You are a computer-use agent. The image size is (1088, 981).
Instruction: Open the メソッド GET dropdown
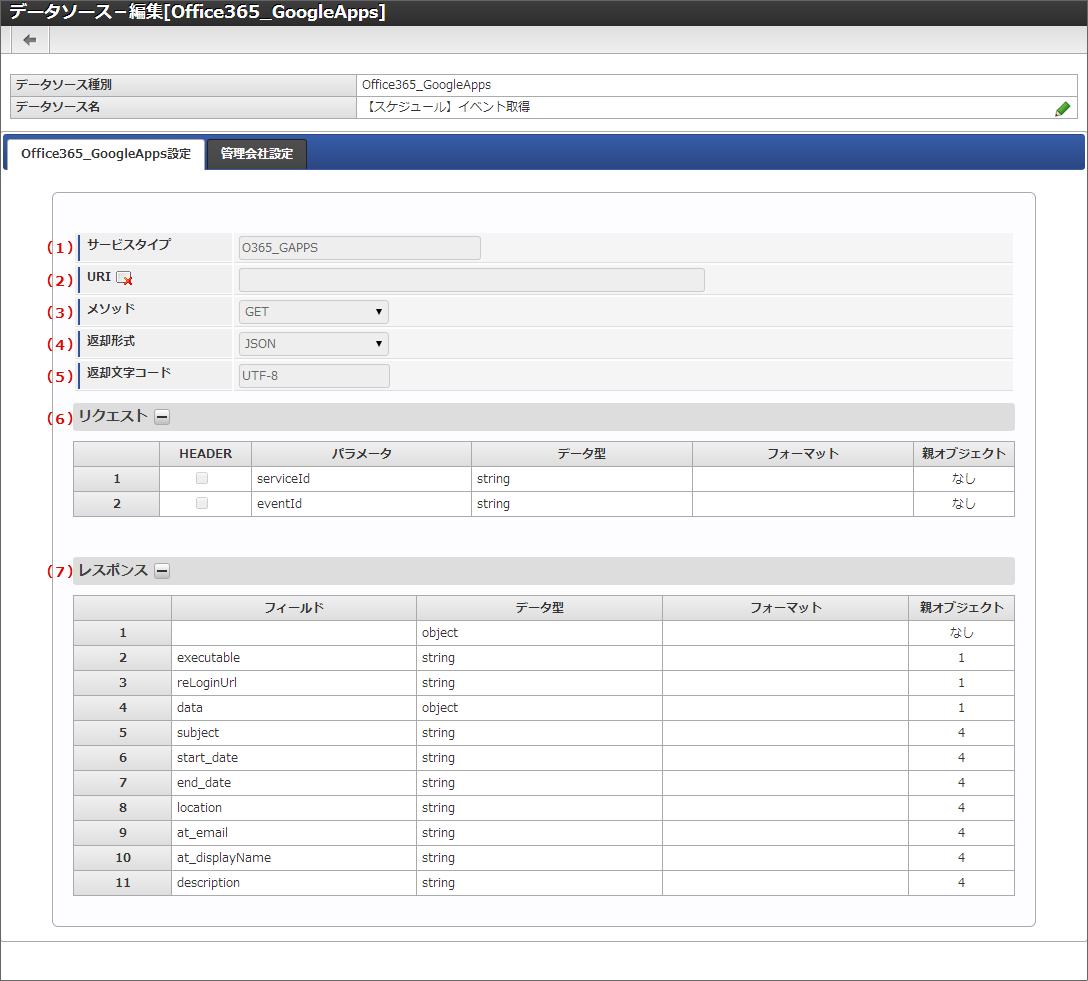314,312
